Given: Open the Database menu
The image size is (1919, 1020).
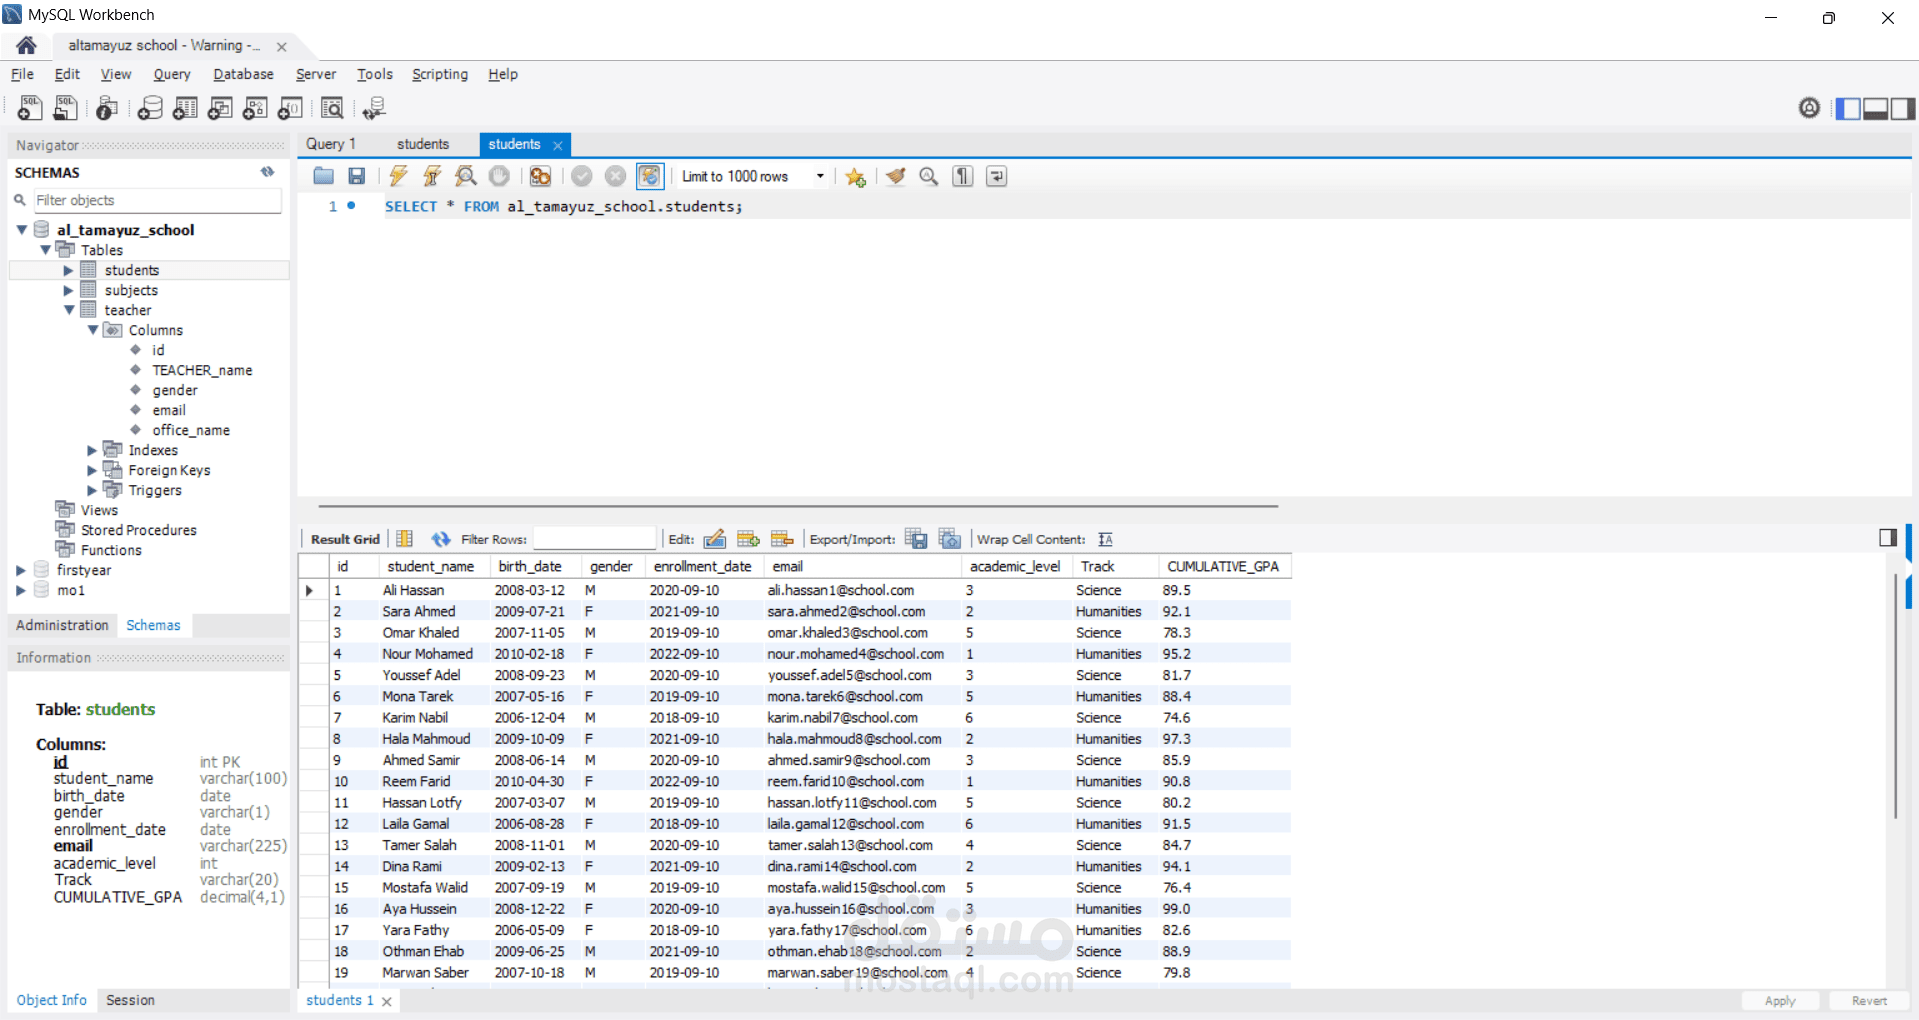Looking at the screenshot, I should click(x=243, y=74).
